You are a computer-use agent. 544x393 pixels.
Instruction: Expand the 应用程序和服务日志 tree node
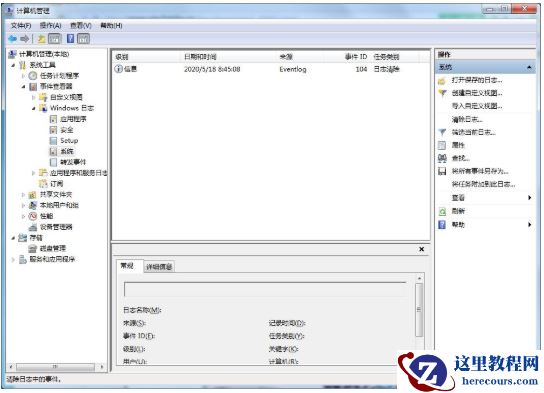[x=34, y=173]
